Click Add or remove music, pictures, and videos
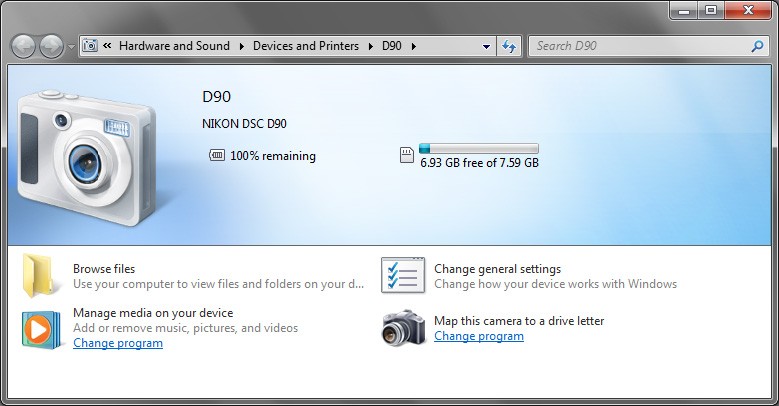The width and height of the screenshot is (779, 406). [185, 328]
